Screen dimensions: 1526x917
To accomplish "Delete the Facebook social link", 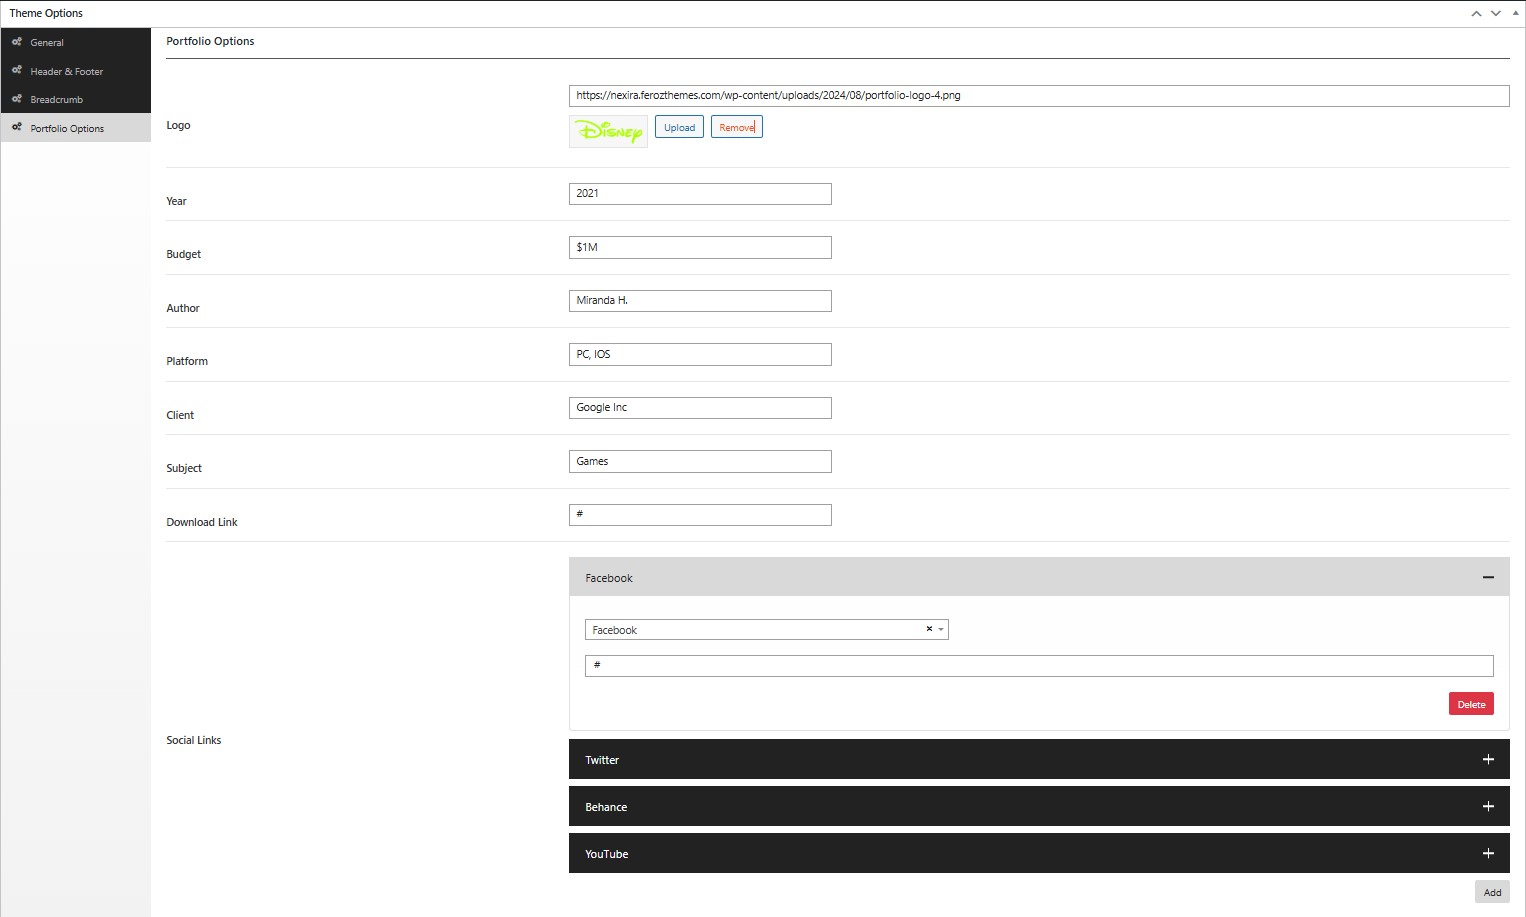I will pos(1471,704).
